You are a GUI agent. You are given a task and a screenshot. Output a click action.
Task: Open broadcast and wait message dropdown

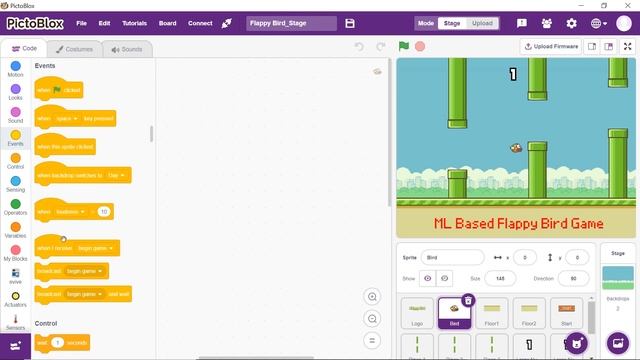pyautogui.click(x=84, y=294)
